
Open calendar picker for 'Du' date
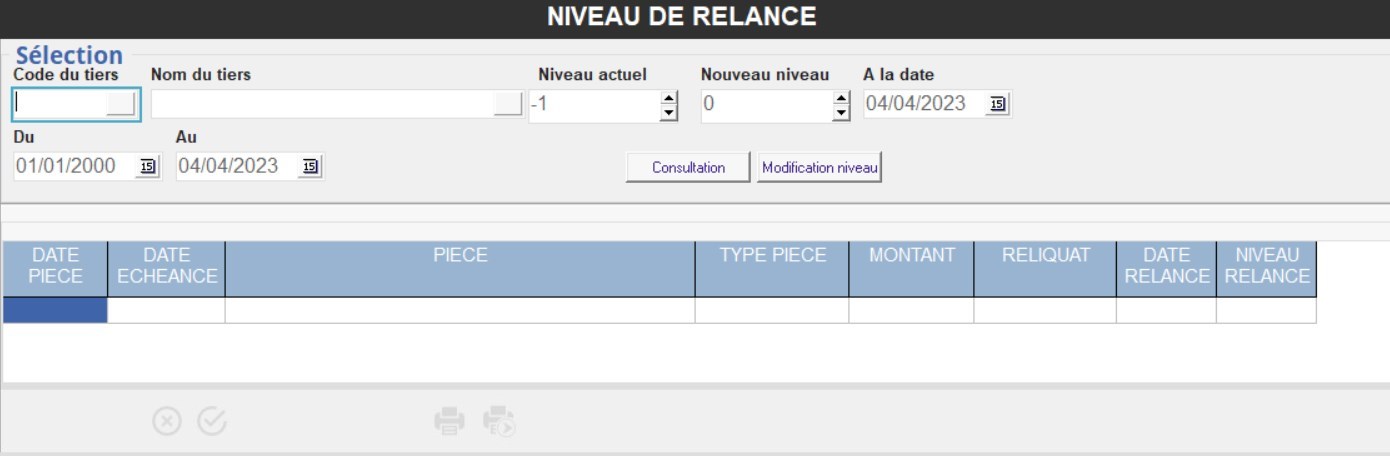147,166
